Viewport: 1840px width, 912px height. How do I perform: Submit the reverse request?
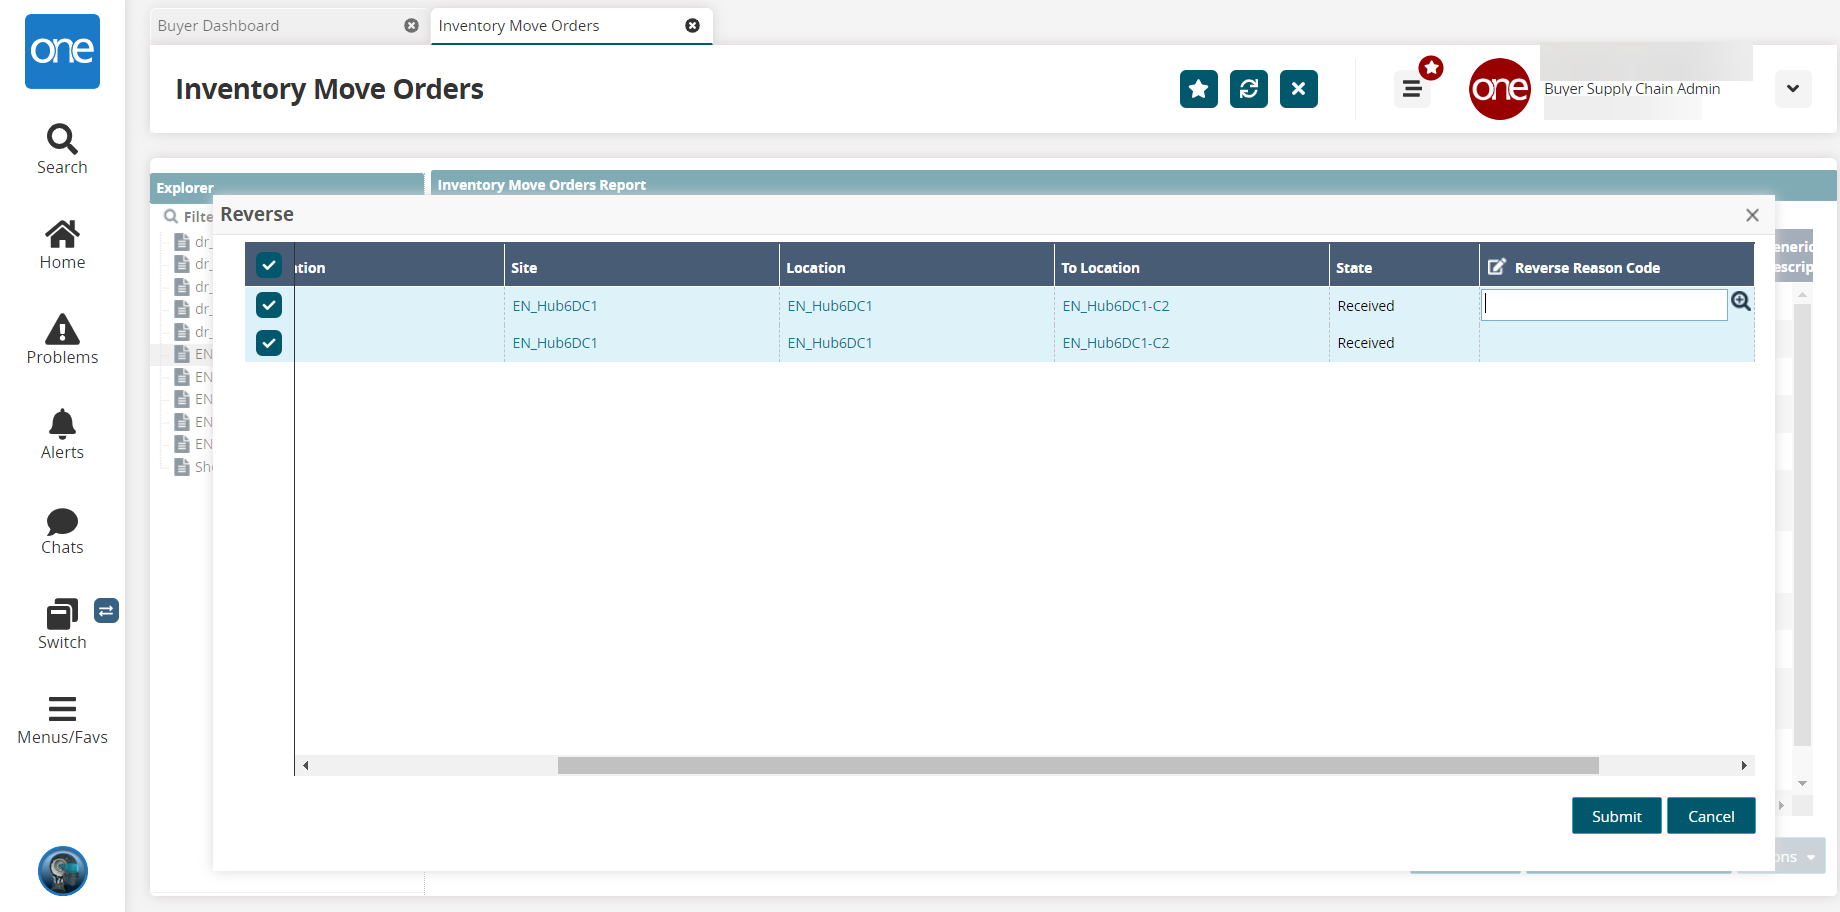tap(1616, 816)
